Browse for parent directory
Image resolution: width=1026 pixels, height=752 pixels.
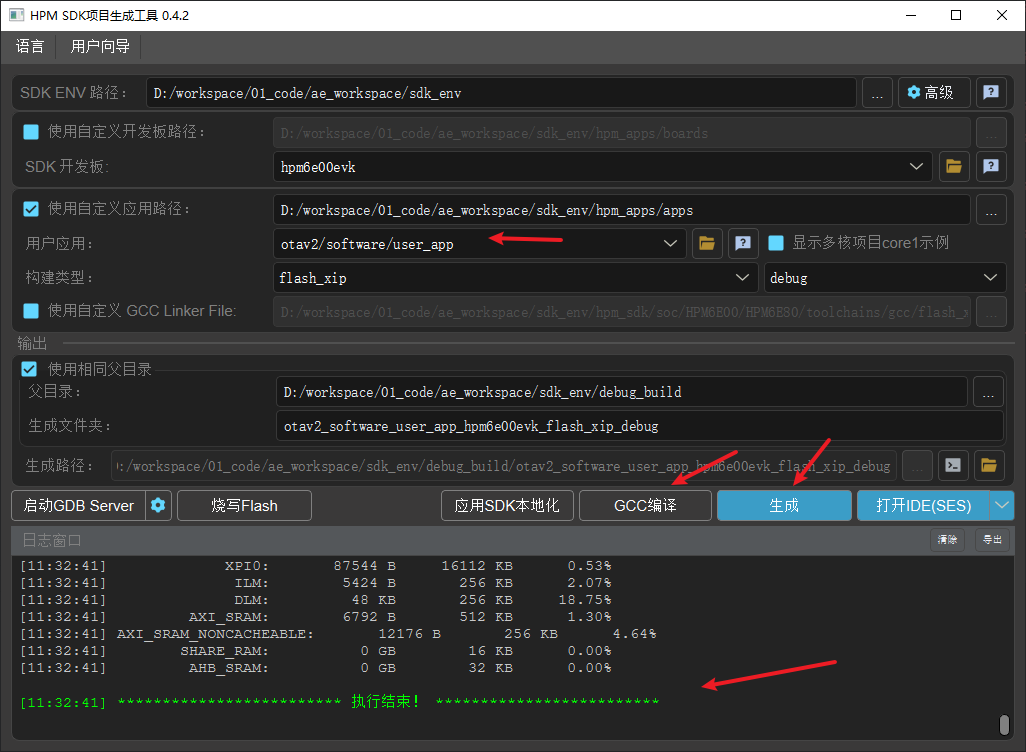point(988,391)
